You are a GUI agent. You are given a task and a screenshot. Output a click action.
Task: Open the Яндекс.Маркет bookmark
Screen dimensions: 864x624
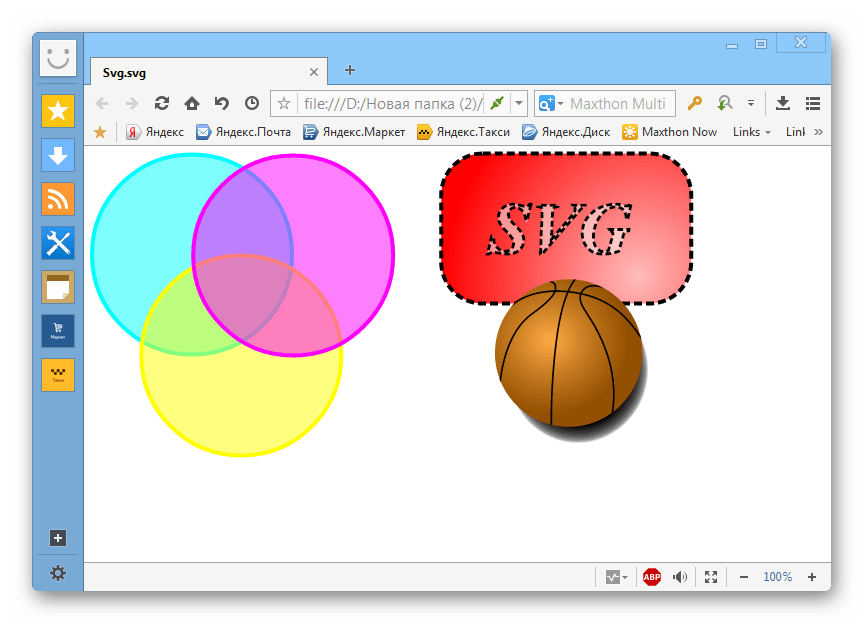pyautogui.click(x=354, y=132)
